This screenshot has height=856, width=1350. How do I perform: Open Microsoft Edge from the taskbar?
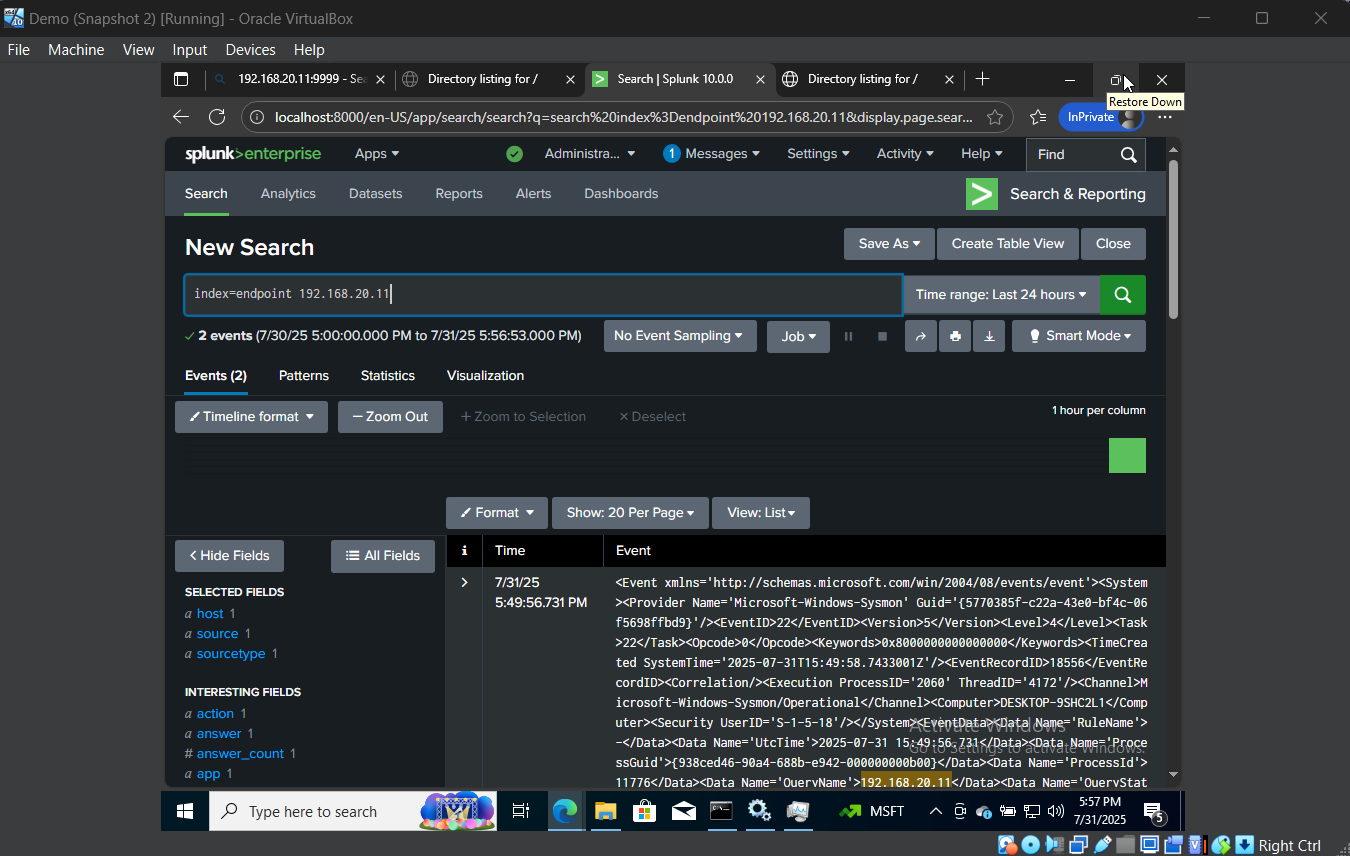565,811
